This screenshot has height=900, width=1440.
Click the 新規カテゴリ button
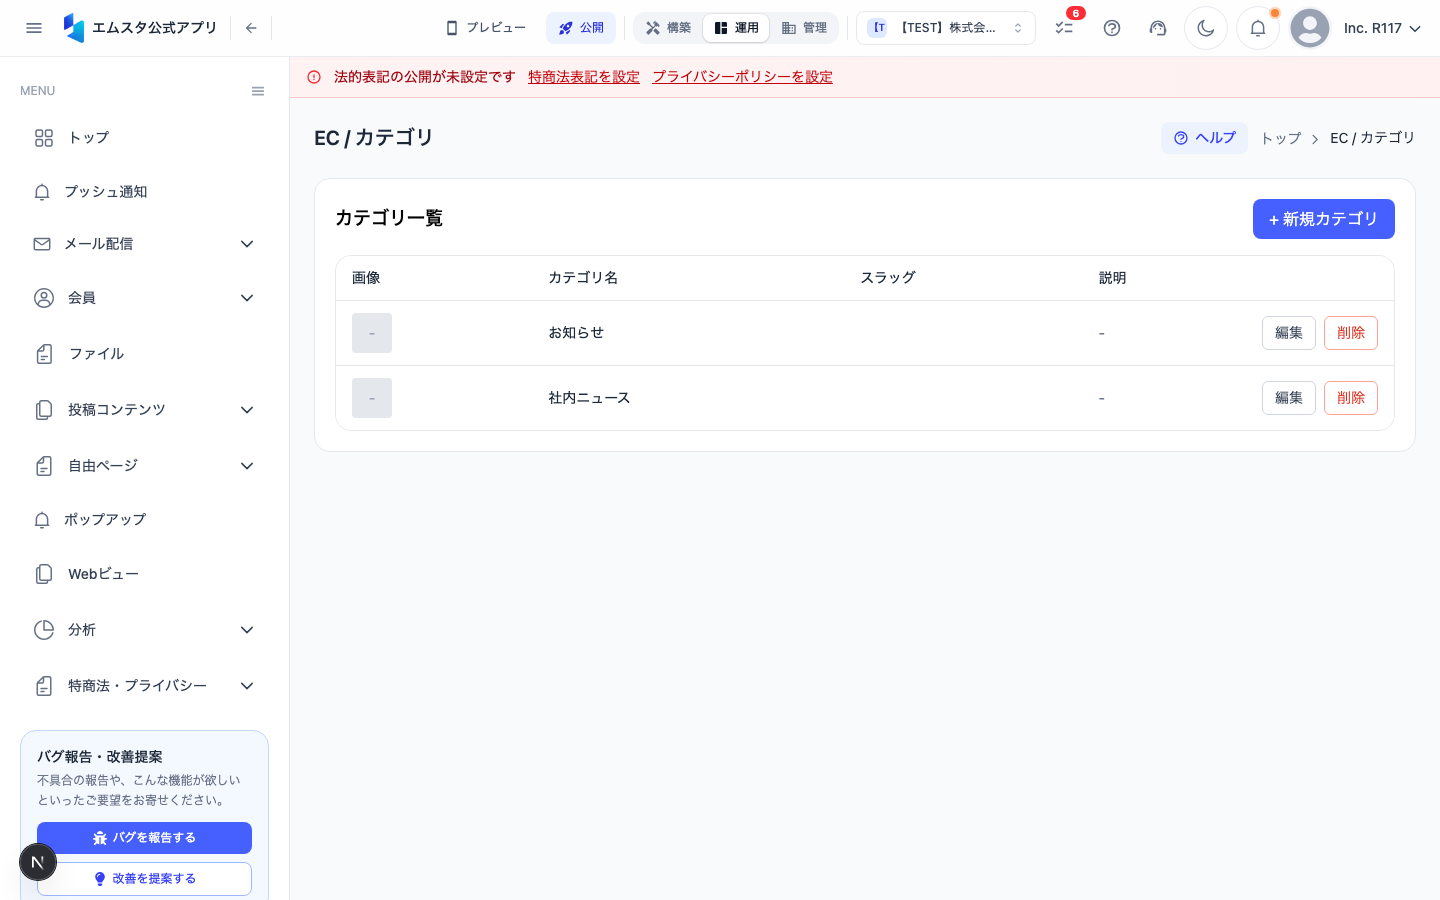[1324, 219]
